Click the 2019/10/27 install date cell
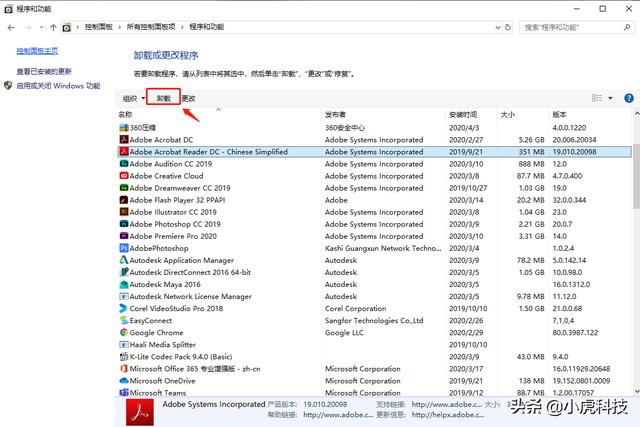 (468, 188)
